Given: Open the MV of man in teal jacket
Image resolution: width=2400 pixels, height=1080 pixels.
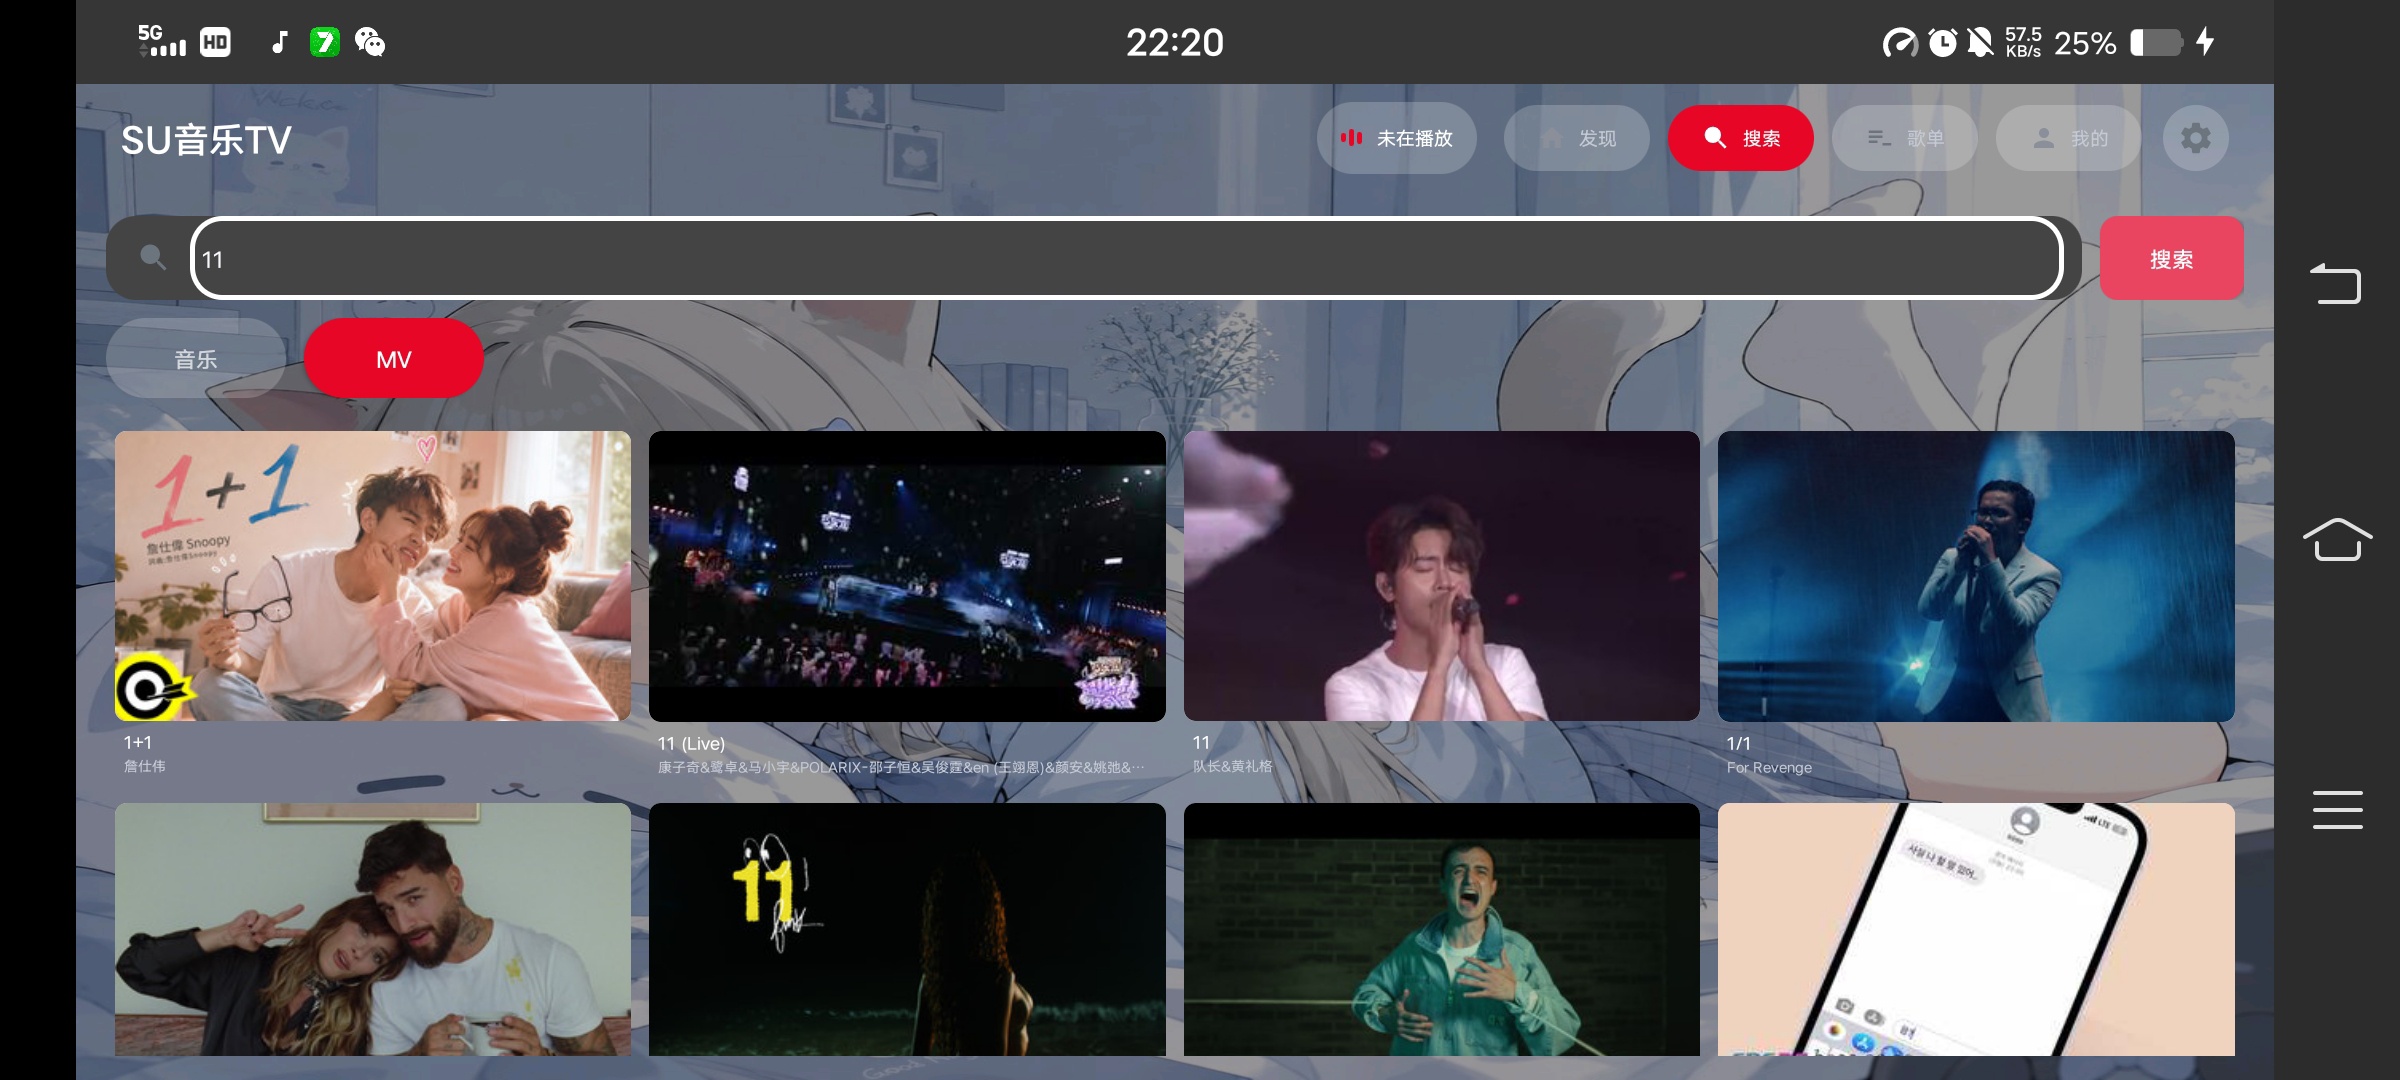Looking at the screenshot, I should pos(1442,929).
